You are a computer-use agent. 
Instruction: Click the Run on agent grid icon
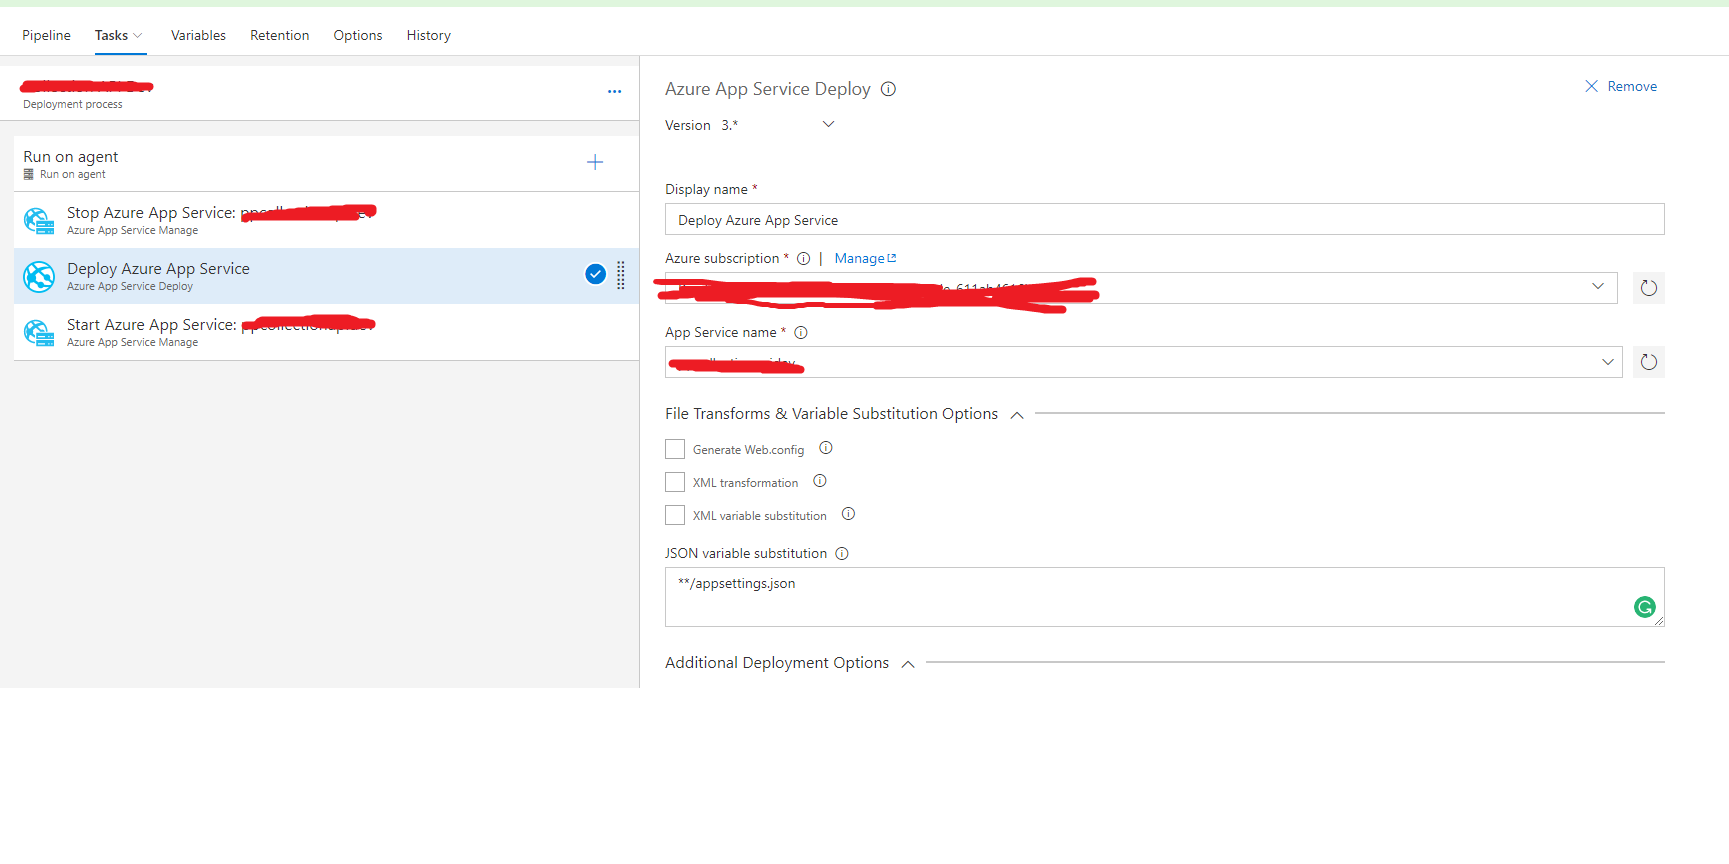click(x=29, y=174)
